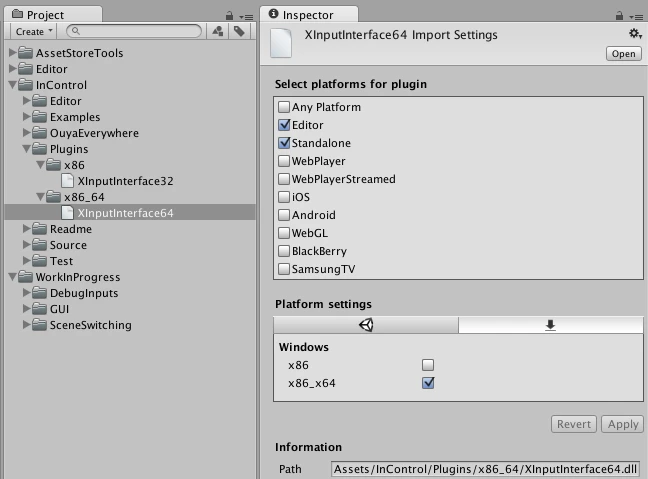The height and width of the screenshot is (479, 648).
Task: Check the Windows x86 checkbox
Action: (428, 365)
